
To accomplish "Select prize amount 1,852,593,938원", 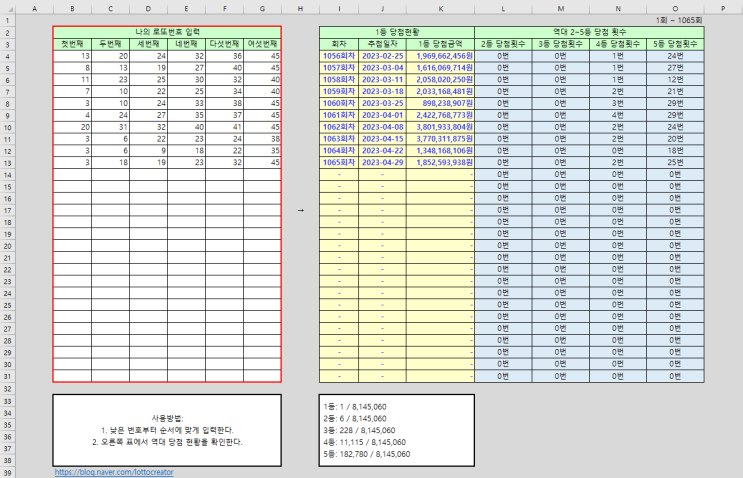I will [x=441, y=162].
